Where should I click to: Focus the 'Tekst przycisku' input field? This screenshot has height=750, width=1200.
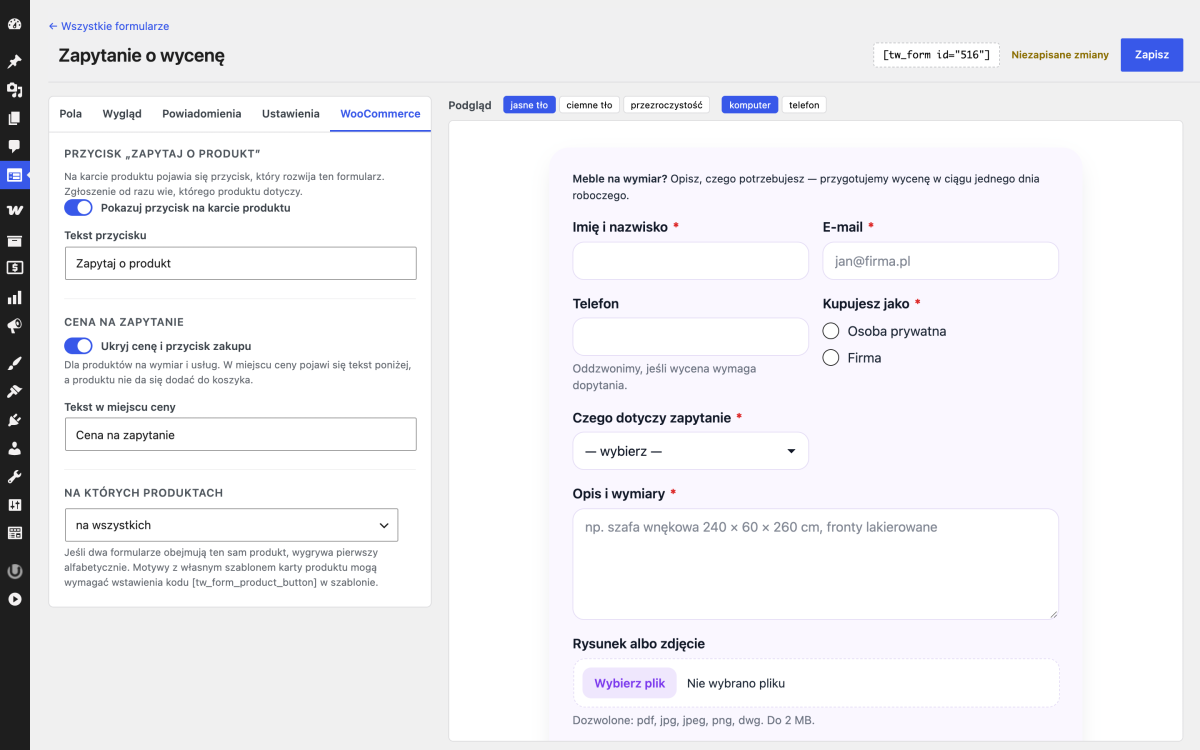coord(240,263)
